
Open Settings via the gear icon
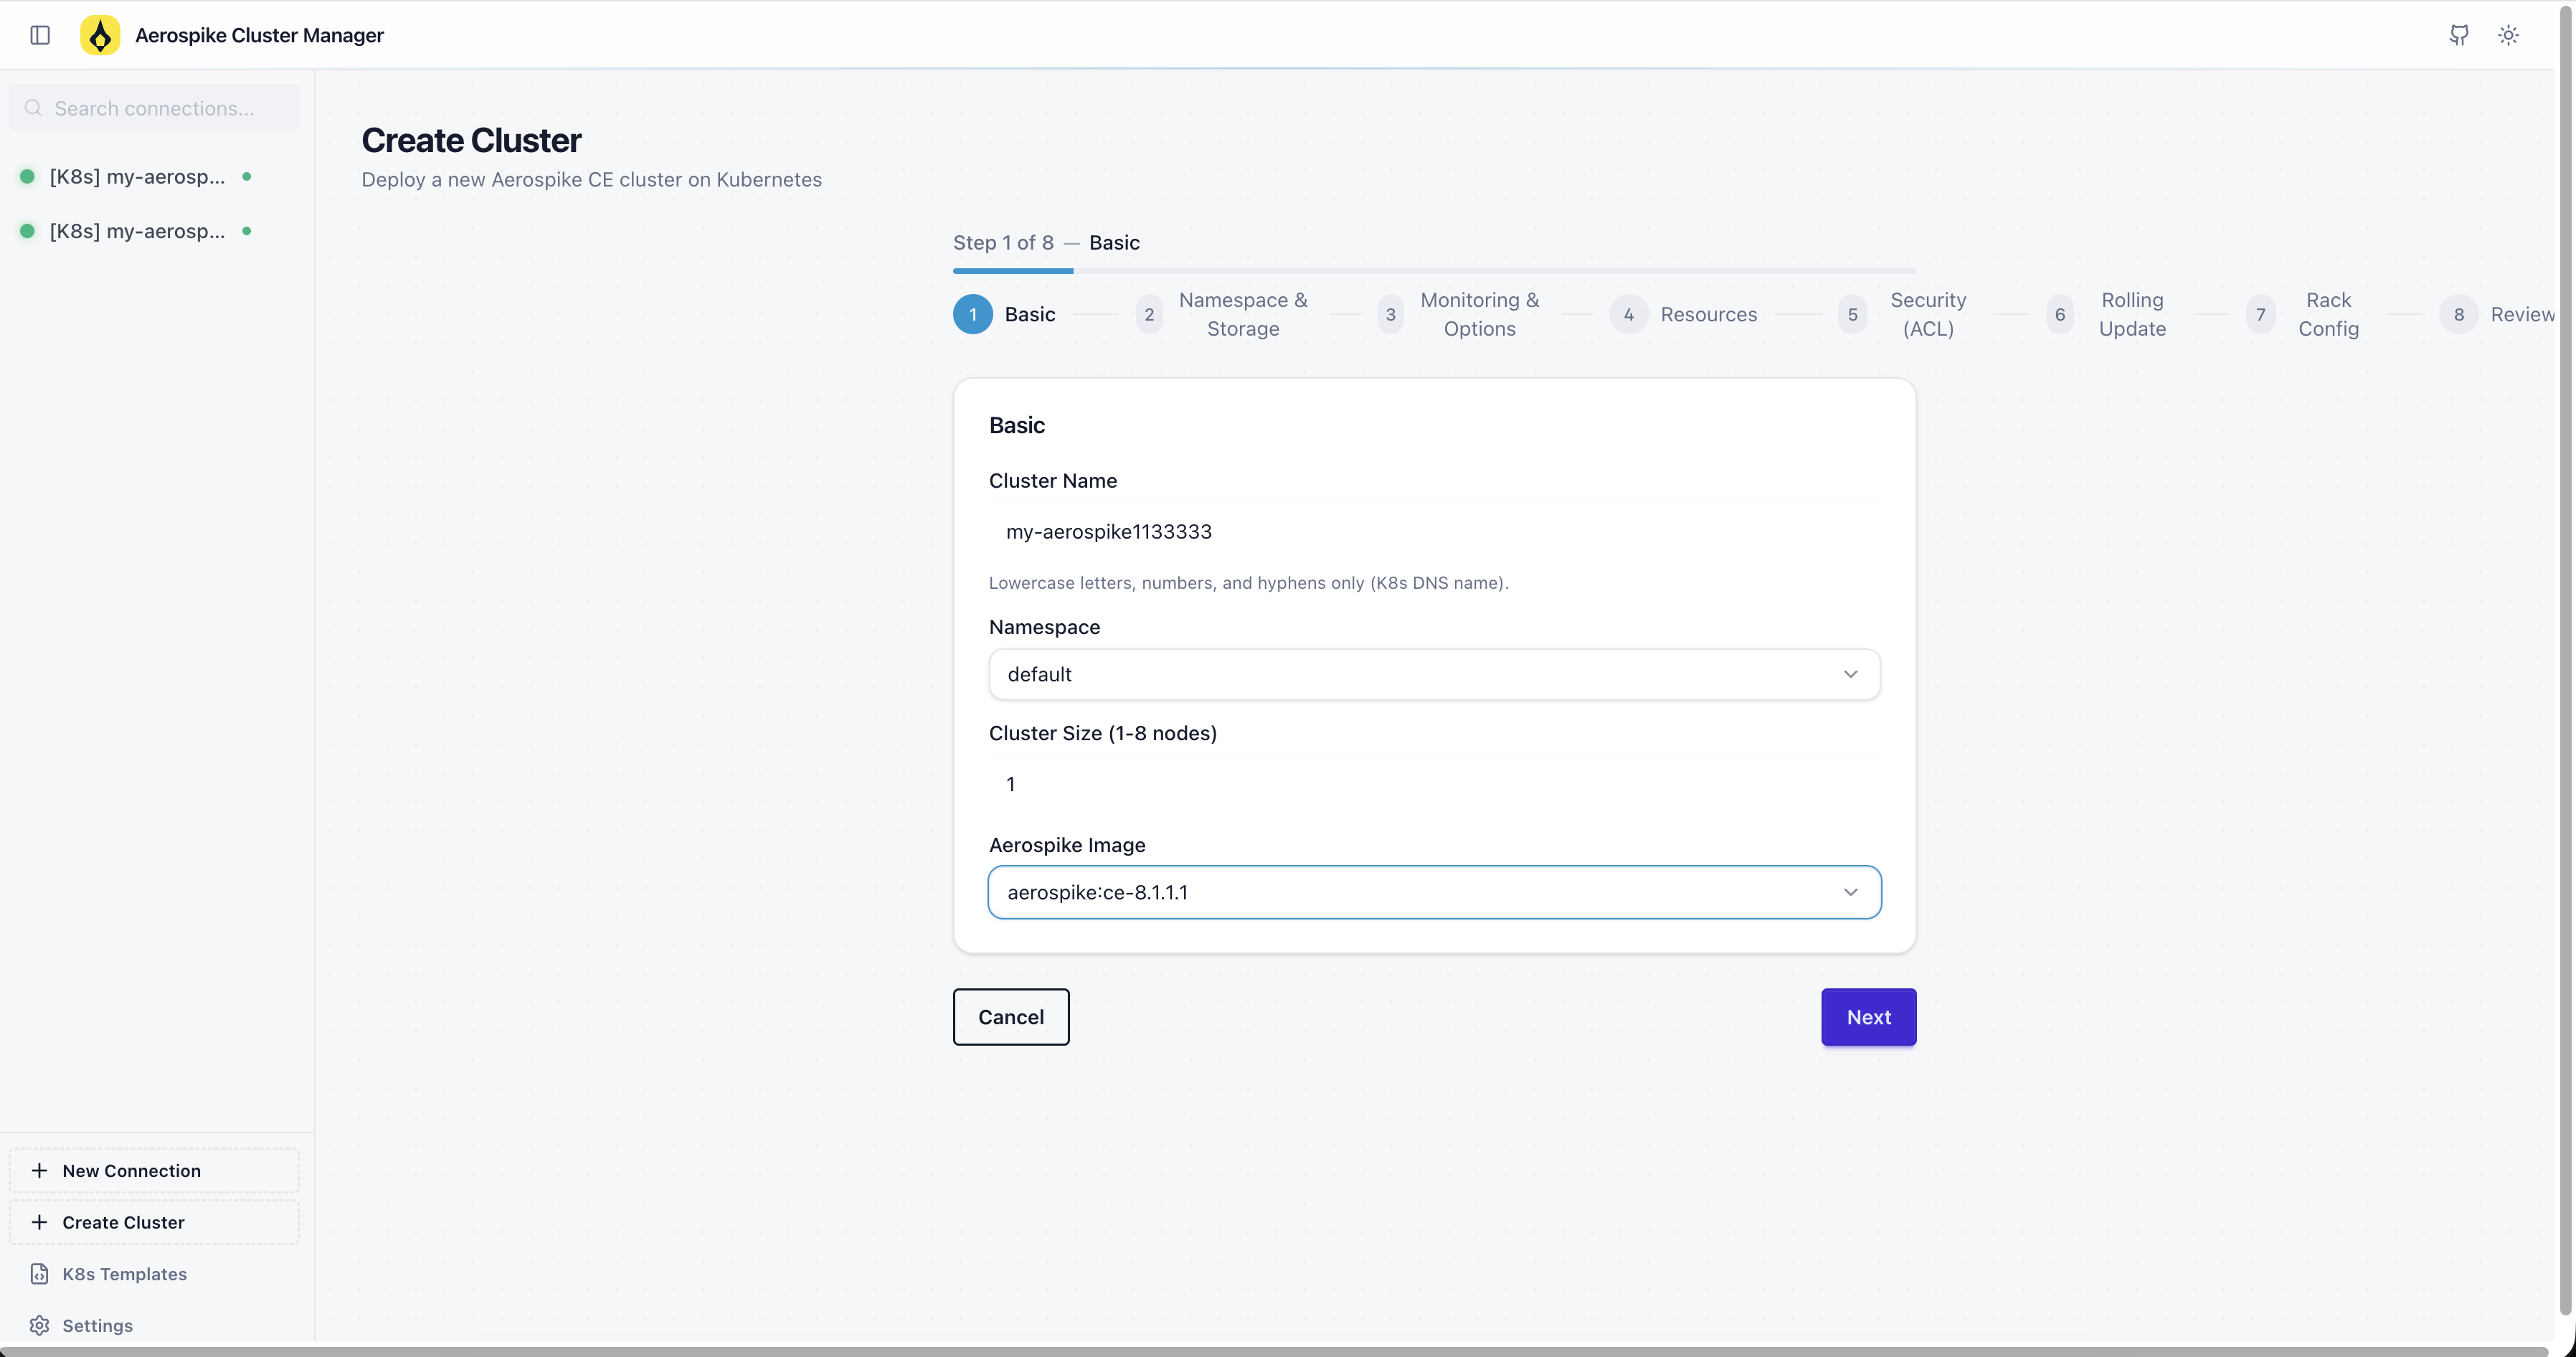pos(39,1325)
